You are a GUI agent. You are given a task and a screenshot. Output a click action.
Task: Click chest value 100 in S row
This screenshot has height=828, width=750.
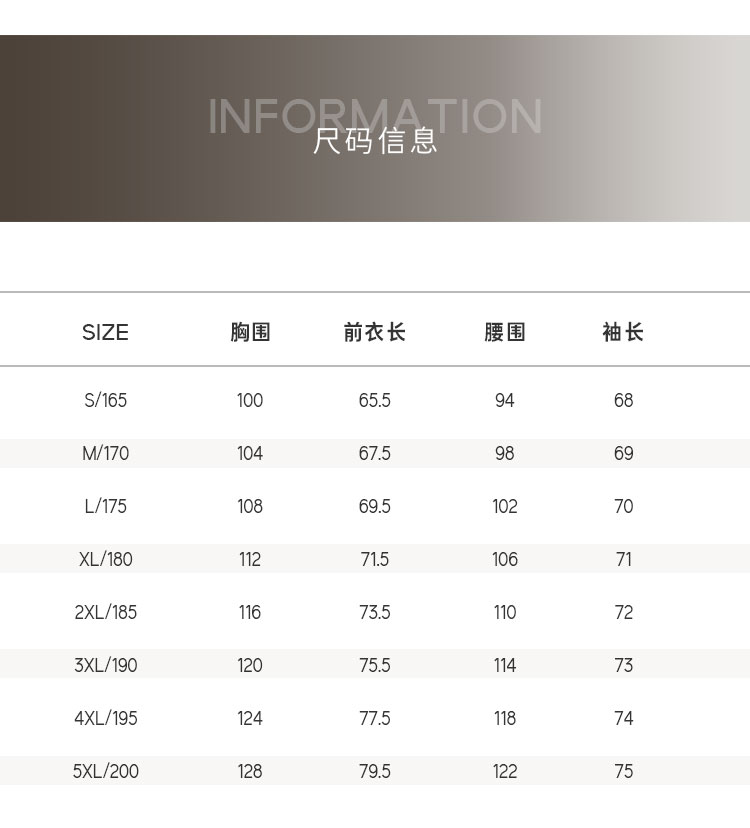coord(250,401)
